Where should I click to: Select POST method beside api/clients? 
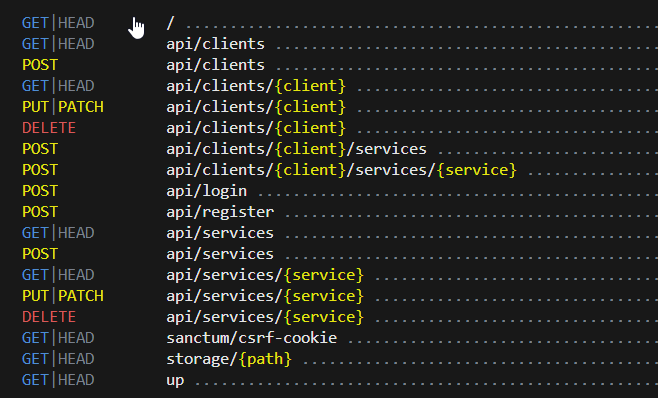[x=40, y=65]
